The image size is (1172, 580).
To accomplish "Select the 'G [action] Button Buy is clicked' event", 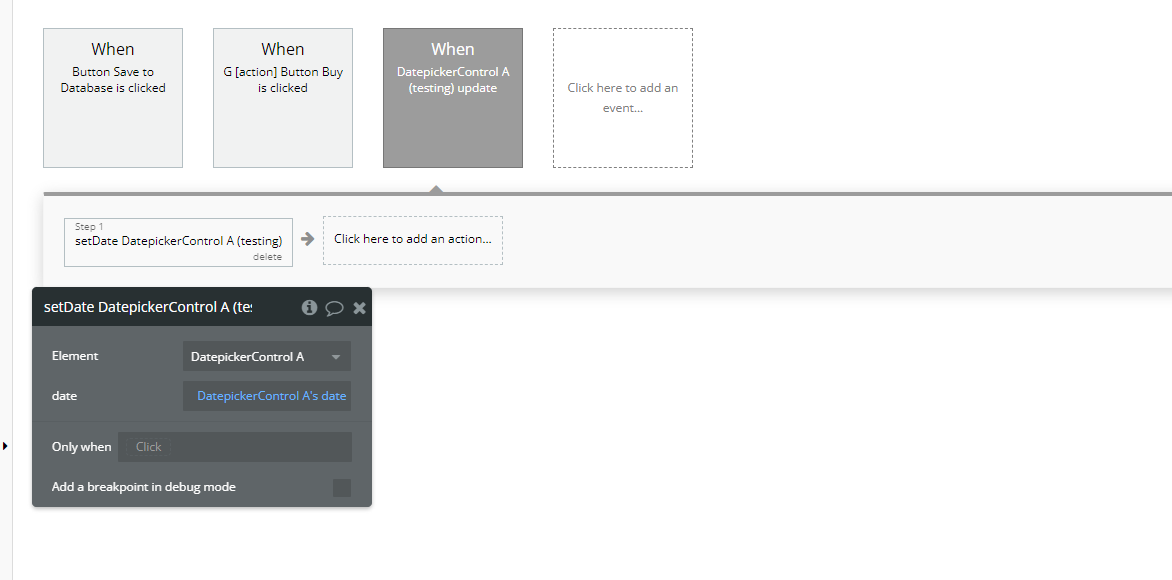I will (282, 97).
